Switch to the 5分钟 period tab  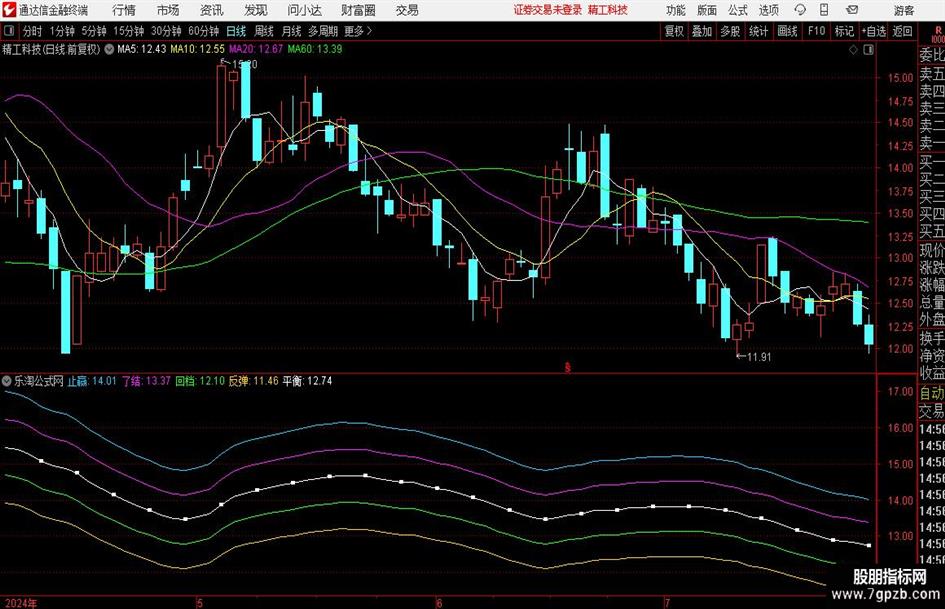pos(93,31)
